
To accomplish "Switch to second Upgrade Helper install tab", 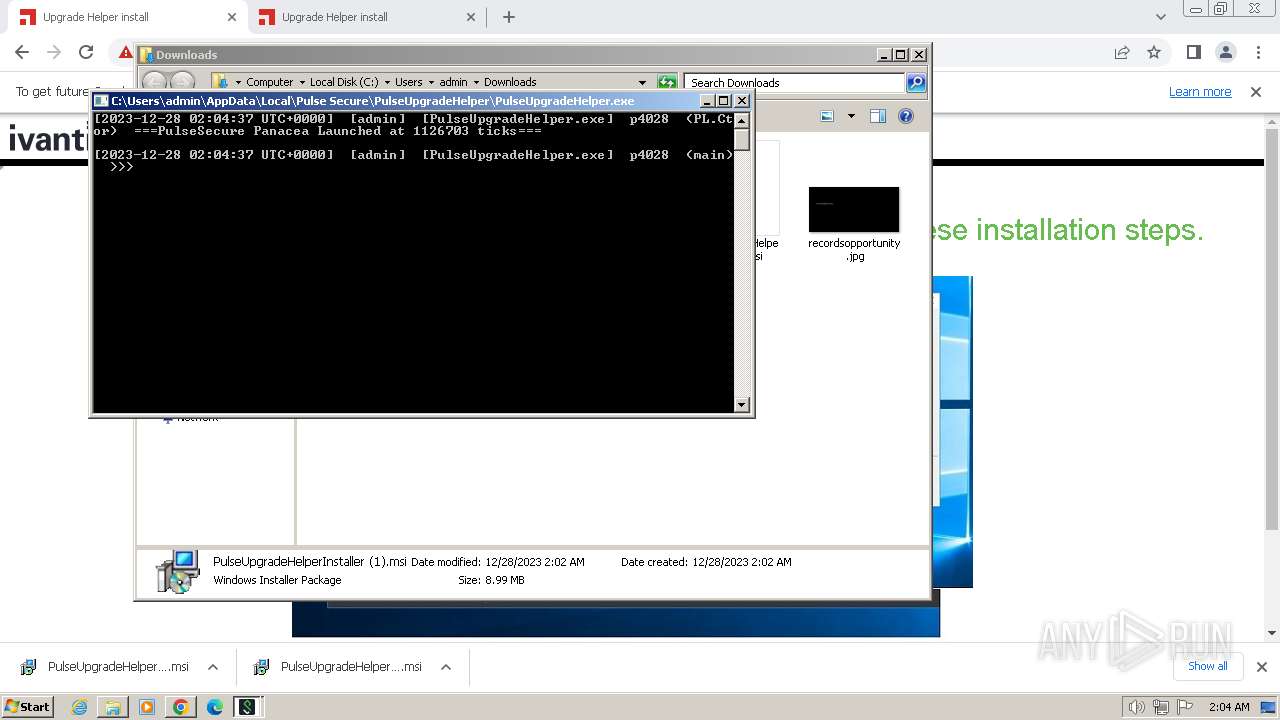I will 365,17.
